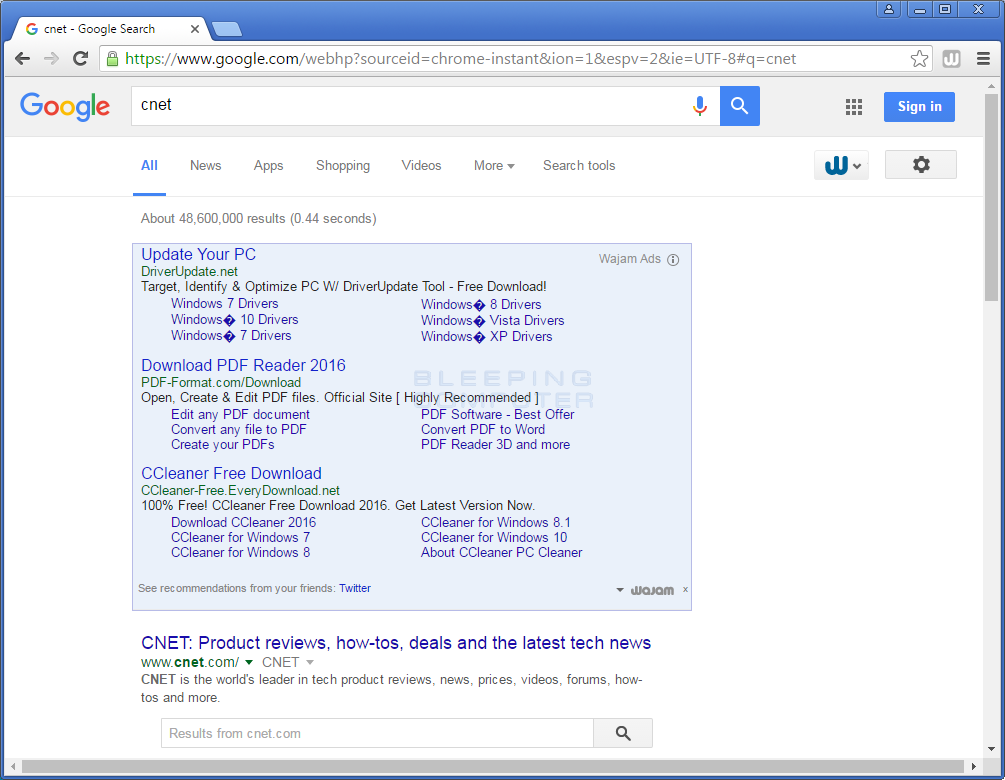
Task: Open the More search categories dropdown
Action: [493, 165]
